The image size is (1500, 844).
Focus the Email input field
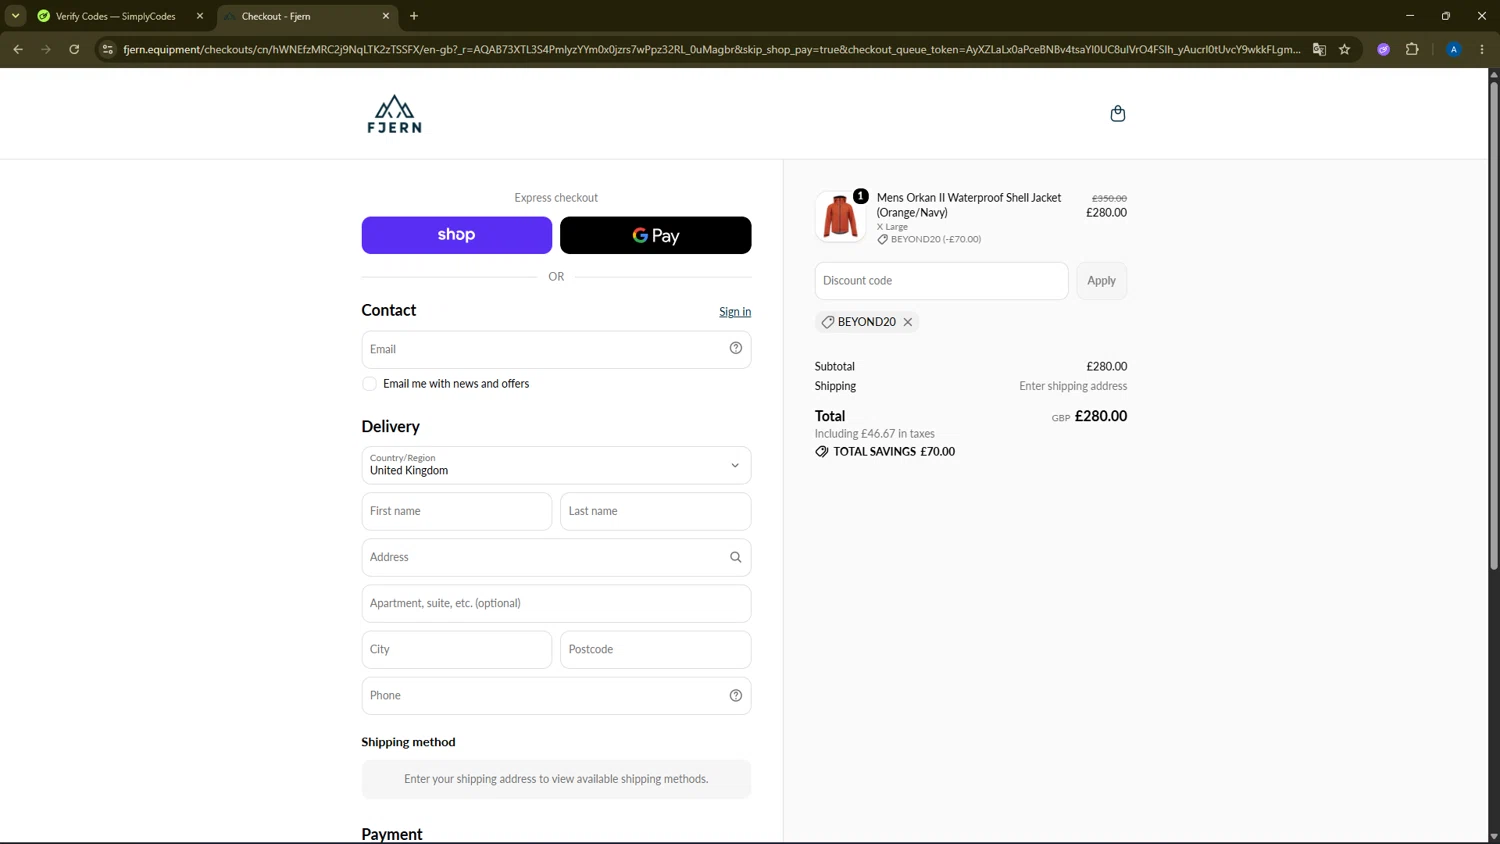pyautogui.click(x=556, y=349)
